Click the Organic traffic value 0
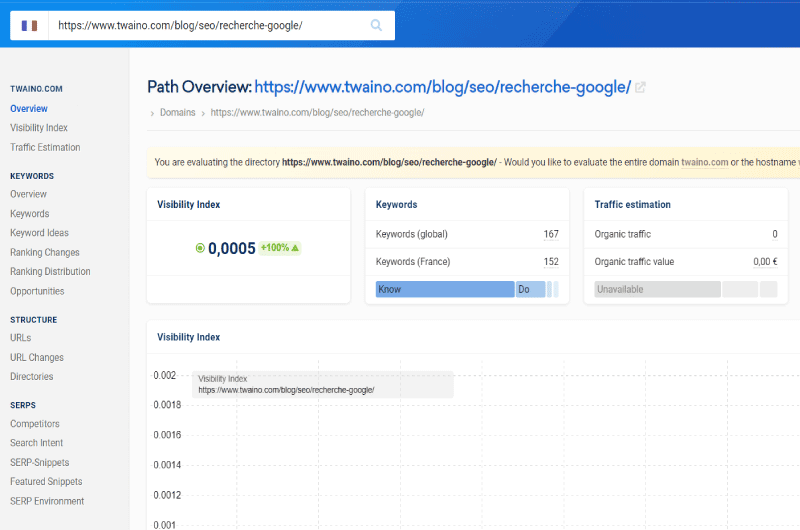Viewport: 800px width, 530px height. coord(774,234)
